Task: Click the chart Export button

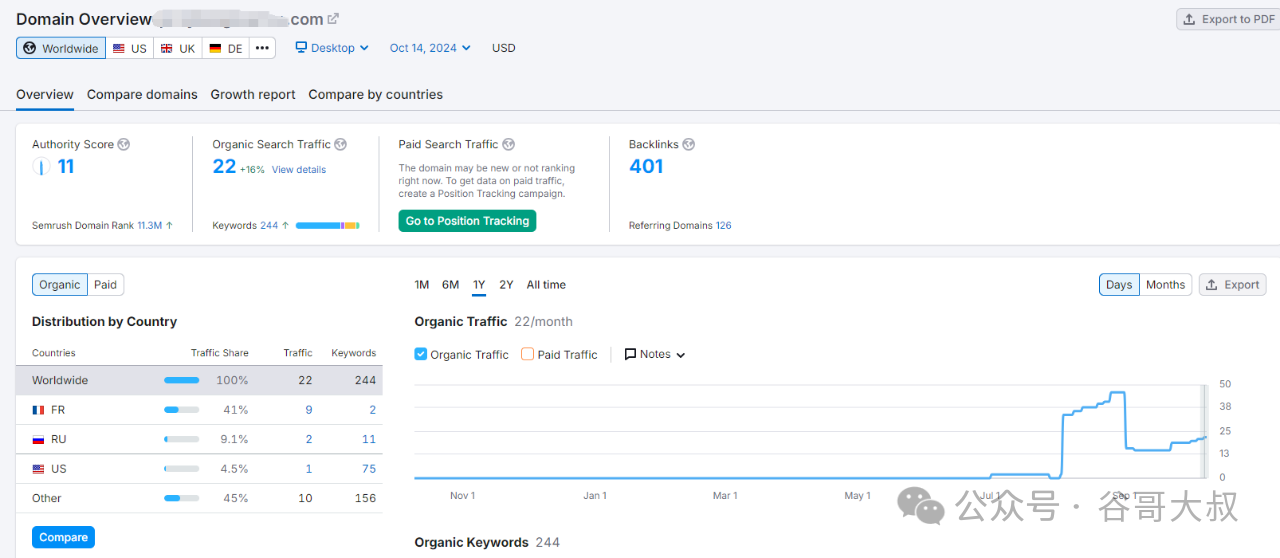Action: [1232, 285]
